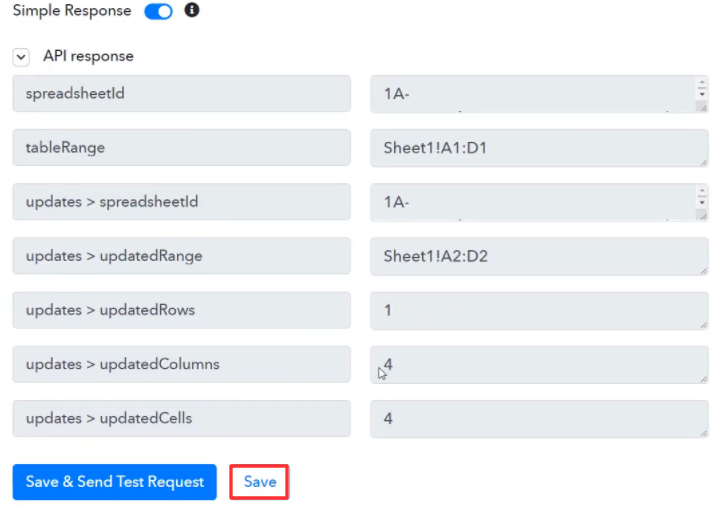Click the spreadsheetId value box showing 1A-
The height and width of the screenshot is (510, 725).
coord(539,94)
